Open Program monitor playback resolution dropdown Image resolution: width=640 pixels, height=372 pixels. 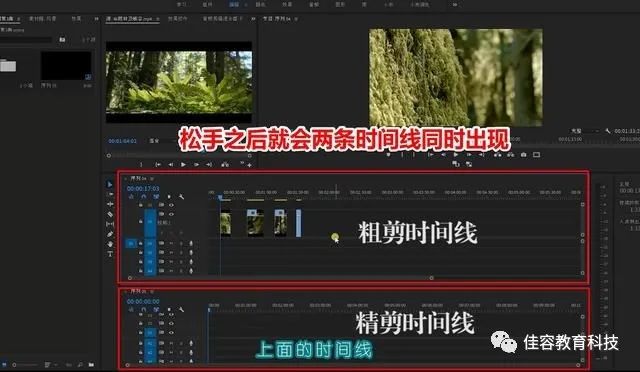584,131
